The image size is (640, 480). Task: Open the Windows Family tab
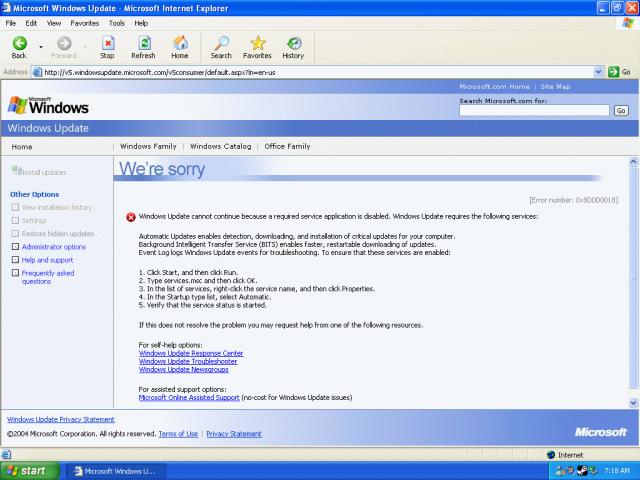(x=148, y=146)
